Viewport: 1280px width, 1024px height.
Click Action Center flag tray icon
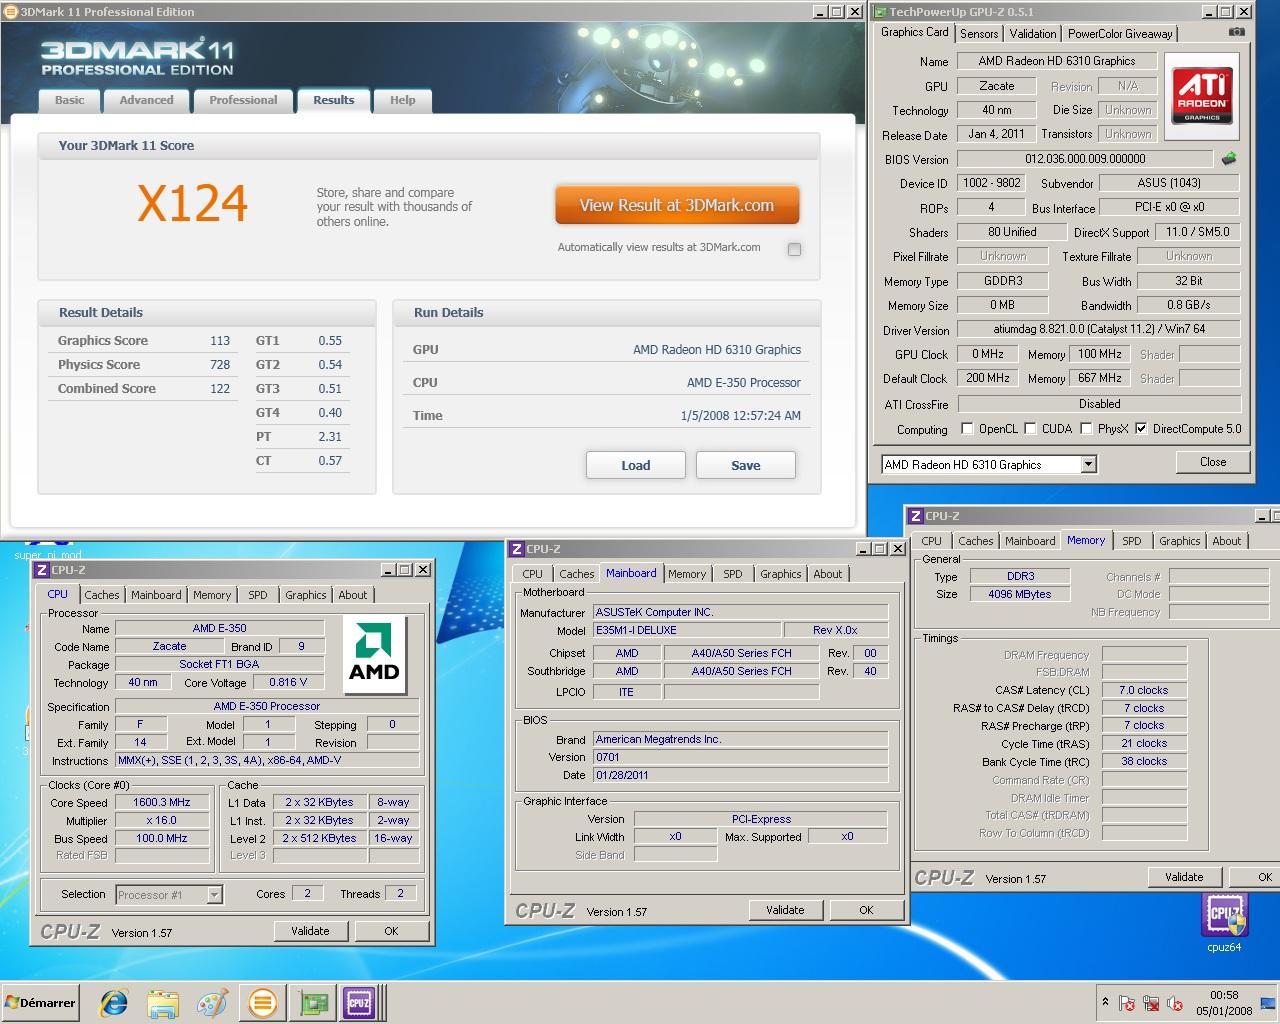click(x=1127, y=1003)
